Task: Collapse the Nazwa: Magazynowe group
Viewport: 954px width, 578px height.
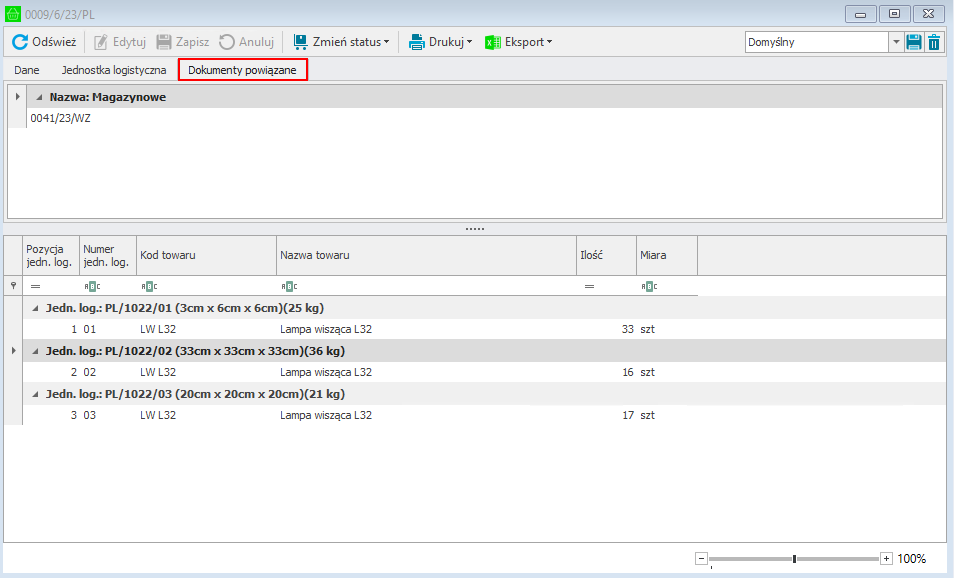Action: click(x=39, y=98)
